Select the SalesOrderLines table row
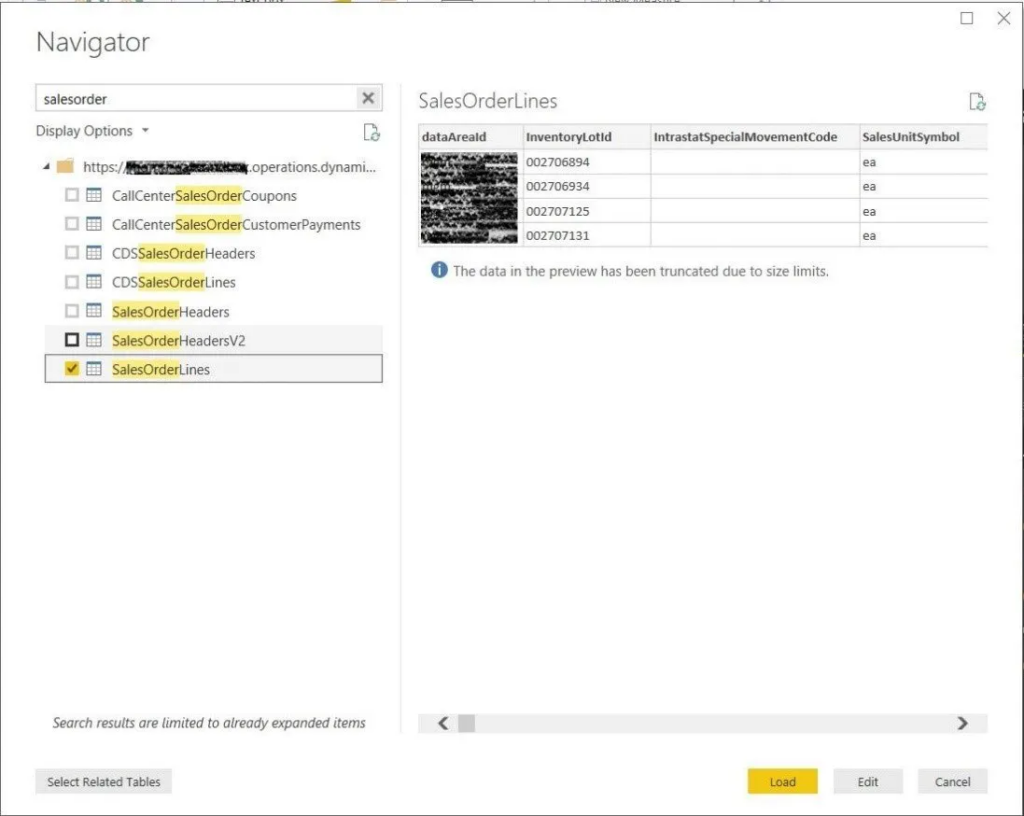The image size is (1024, 816). tap(214, 369)
